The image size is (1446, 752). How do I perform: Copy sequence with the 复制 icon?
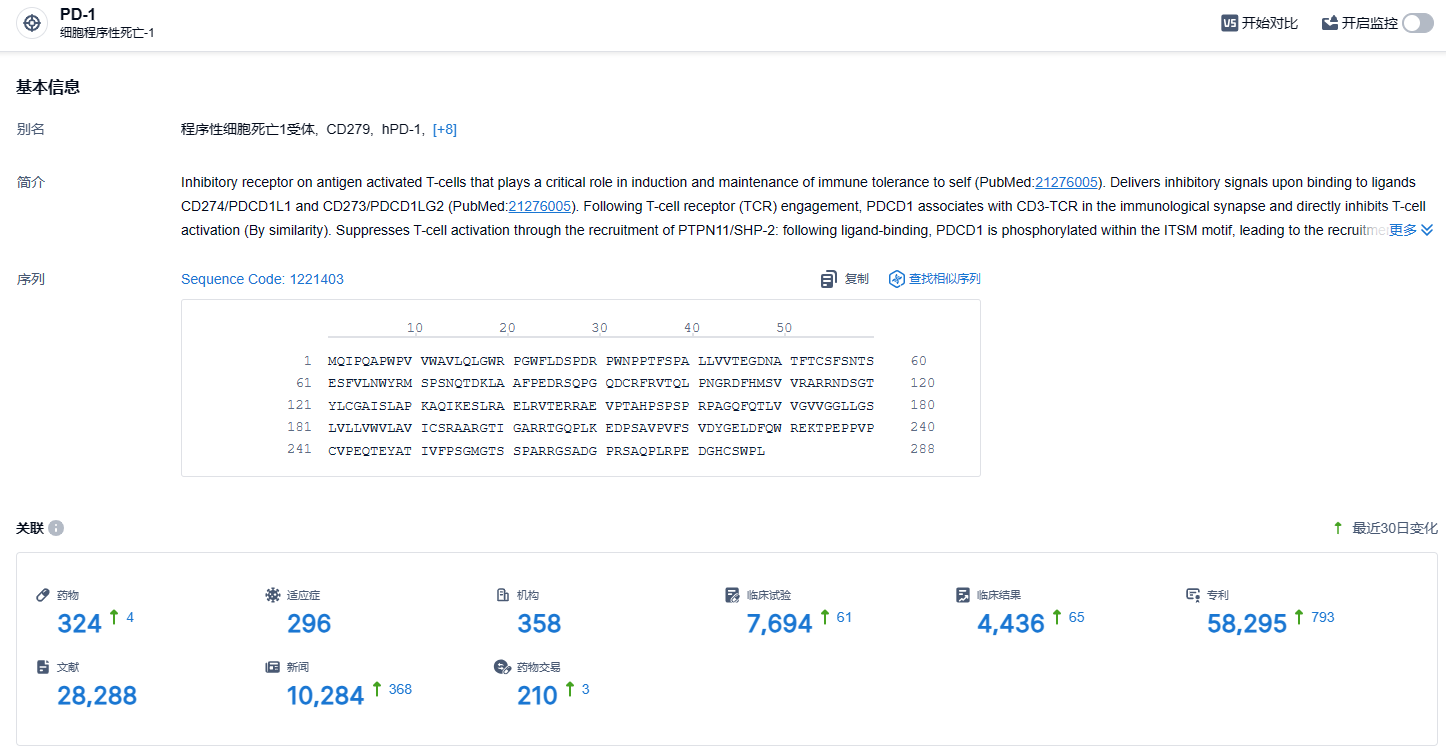click(829, 279)
